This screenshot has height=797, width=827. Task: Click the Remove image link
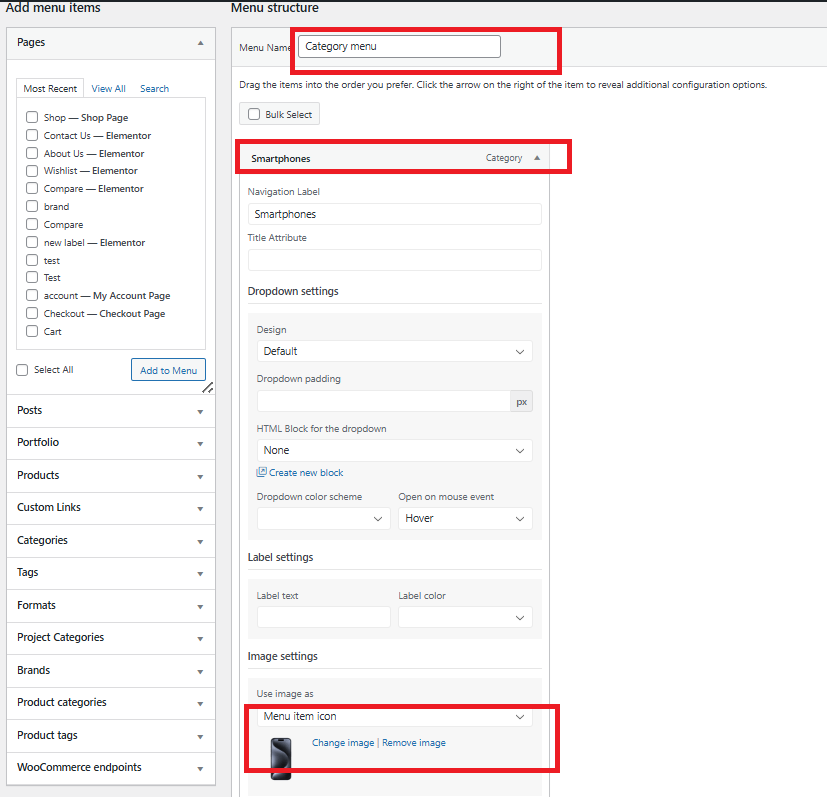(414, 743)
